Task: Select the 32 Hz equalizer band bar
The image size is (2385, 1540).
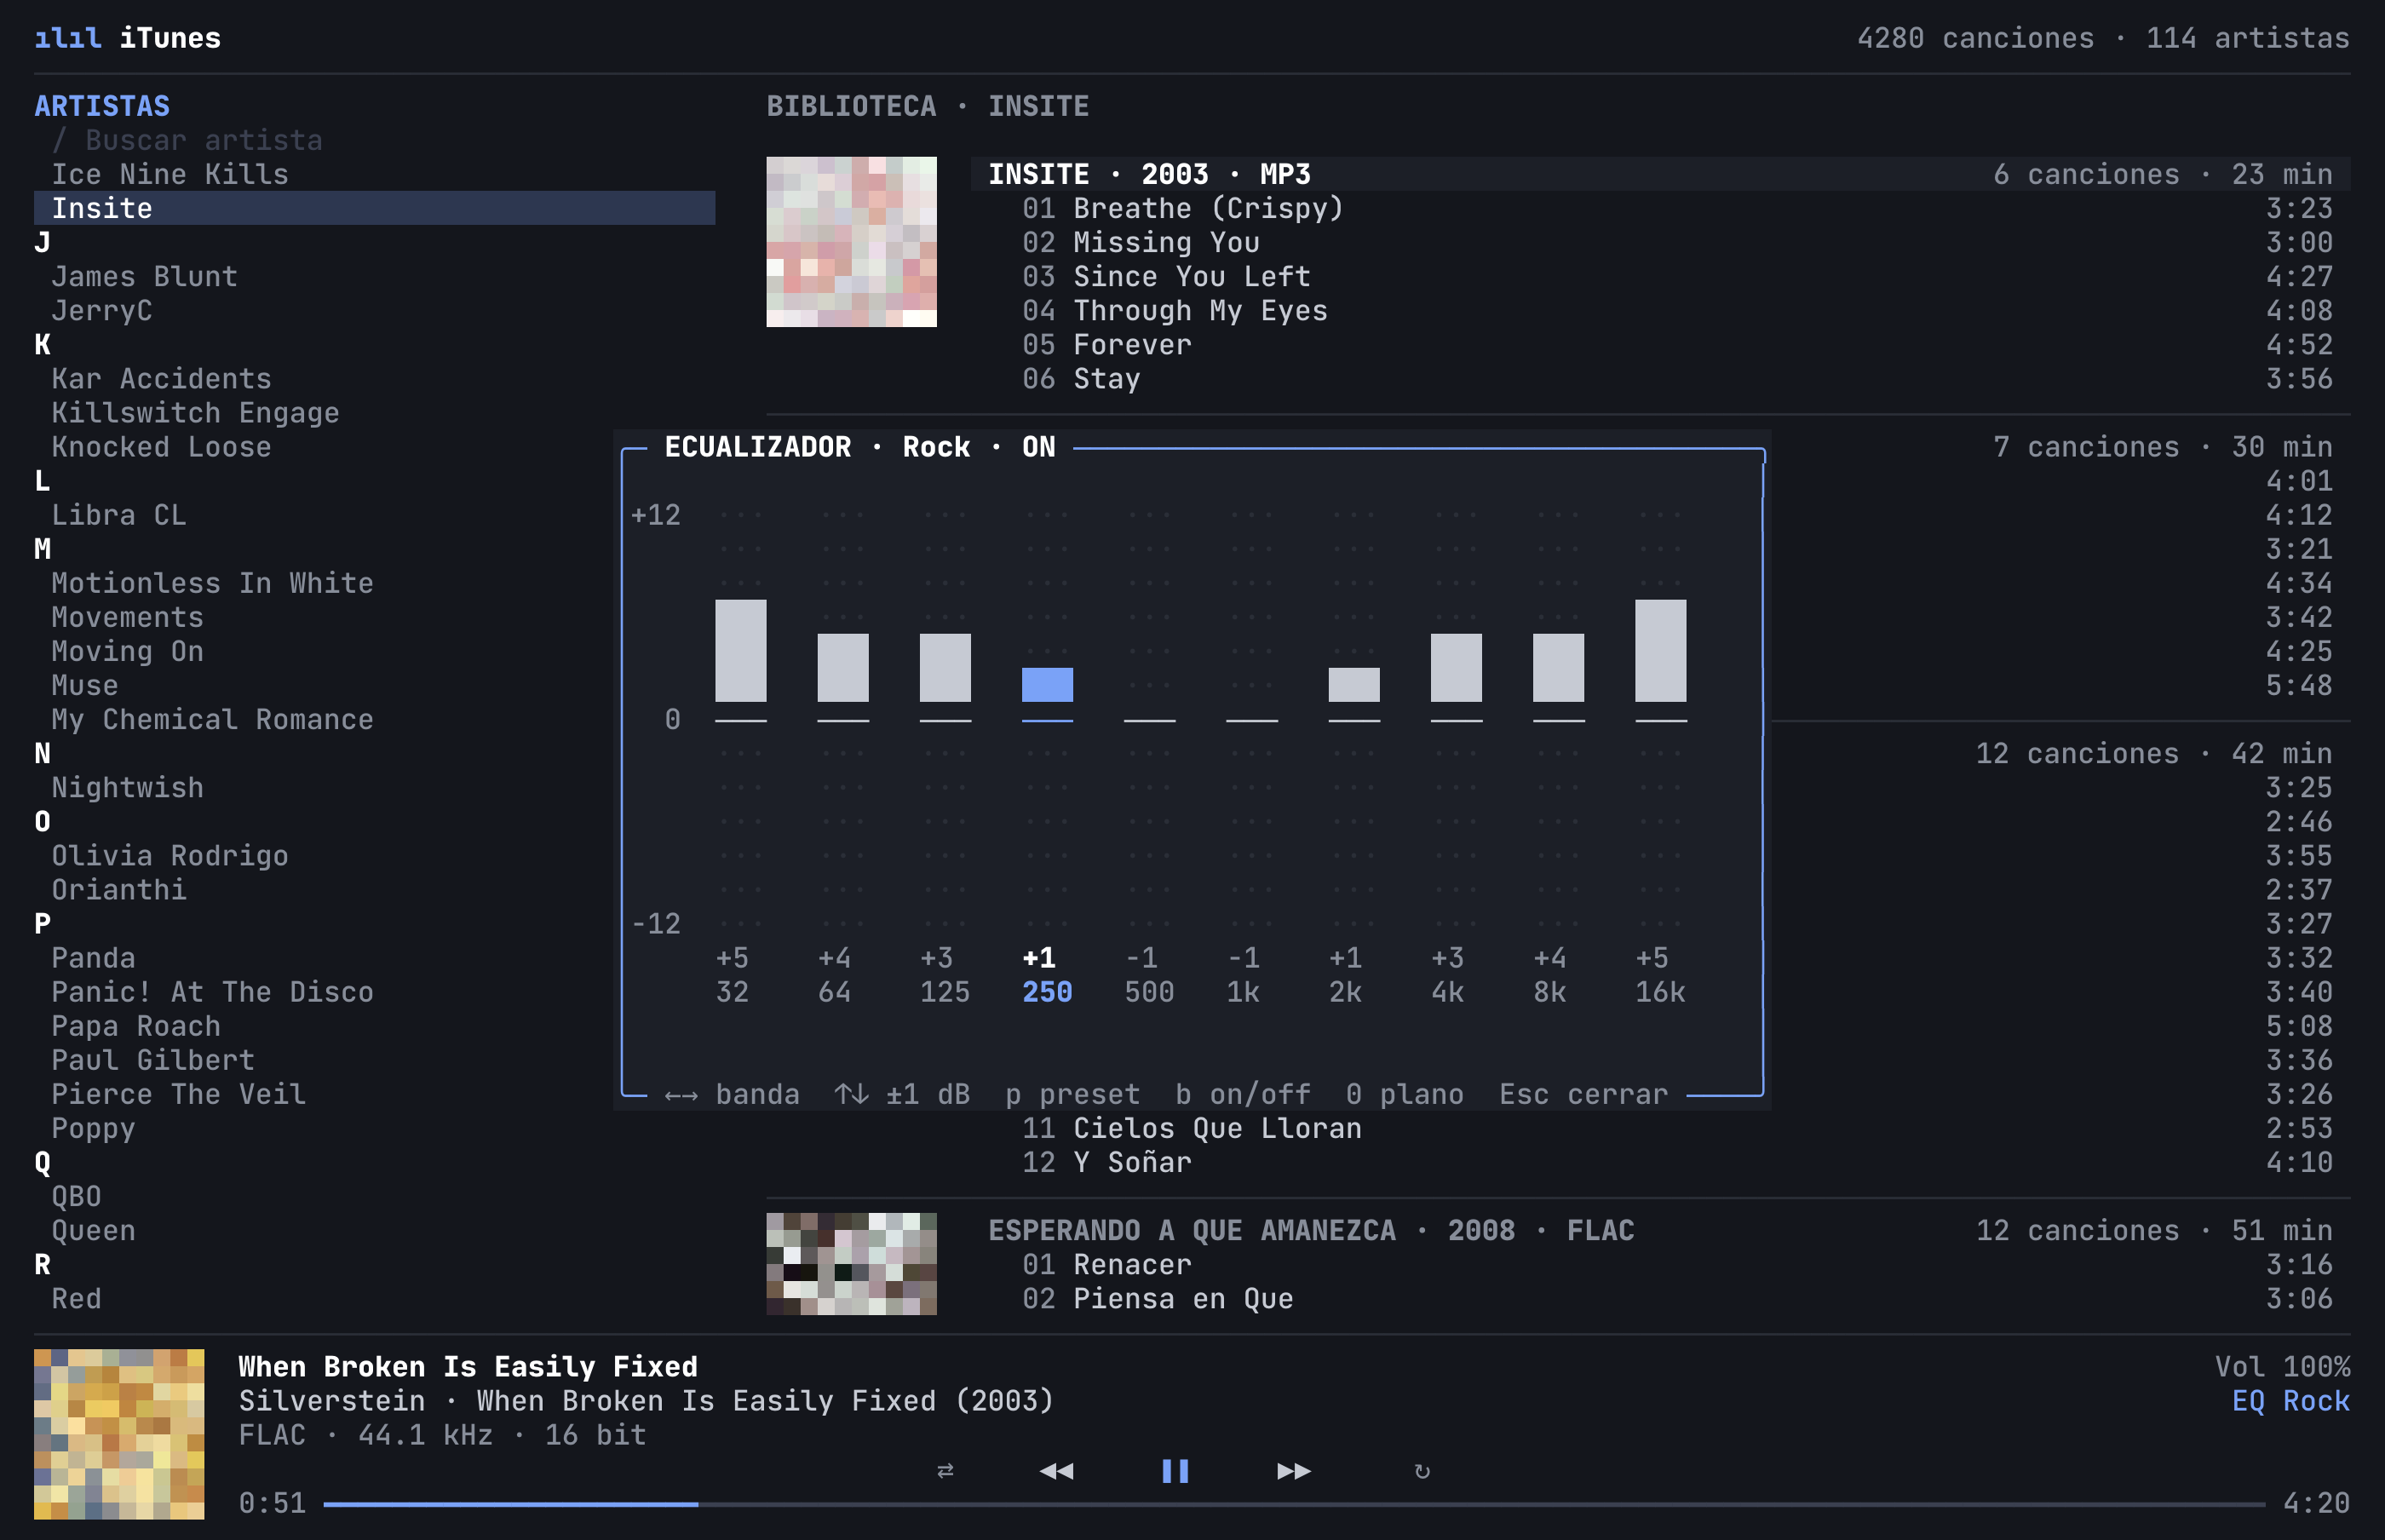Action: pyautogui.click(x=741, y=651)
